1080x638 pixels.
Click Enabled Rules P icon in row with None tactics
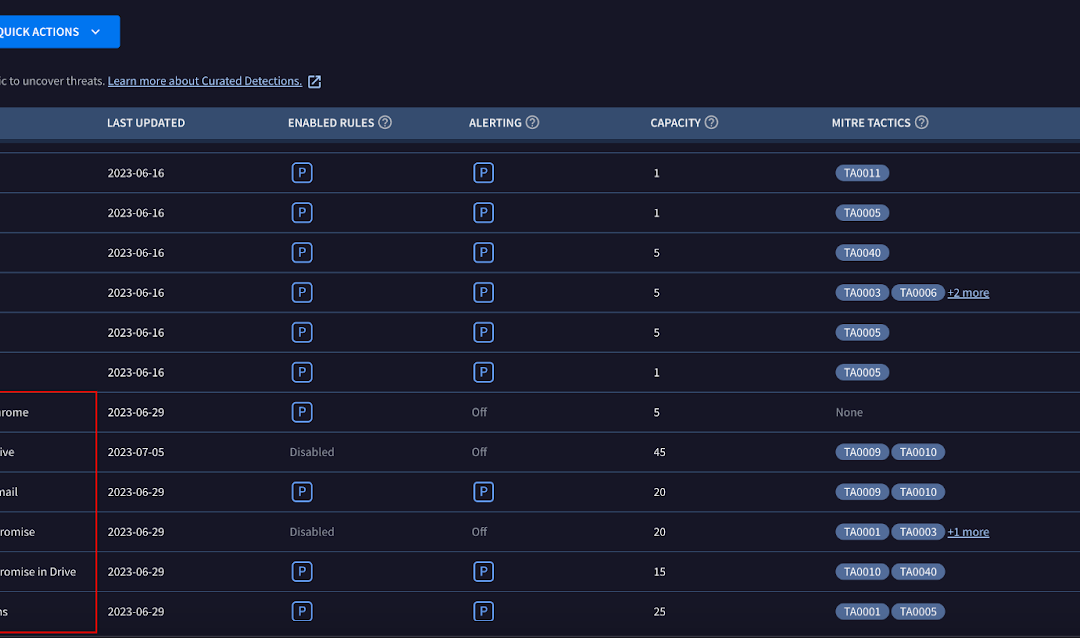tap(302, 413)
